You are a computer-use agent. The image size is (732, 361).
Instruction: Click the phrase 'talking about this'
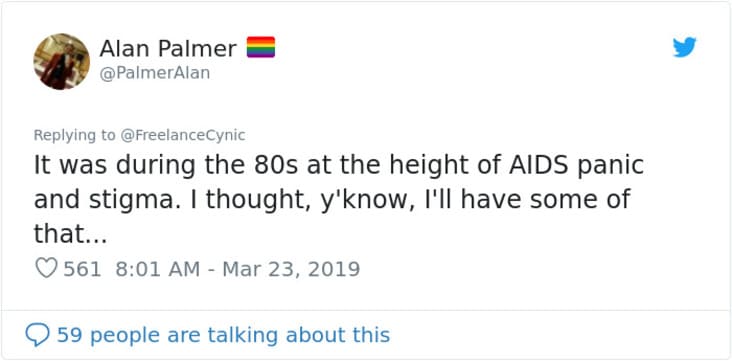299,335
